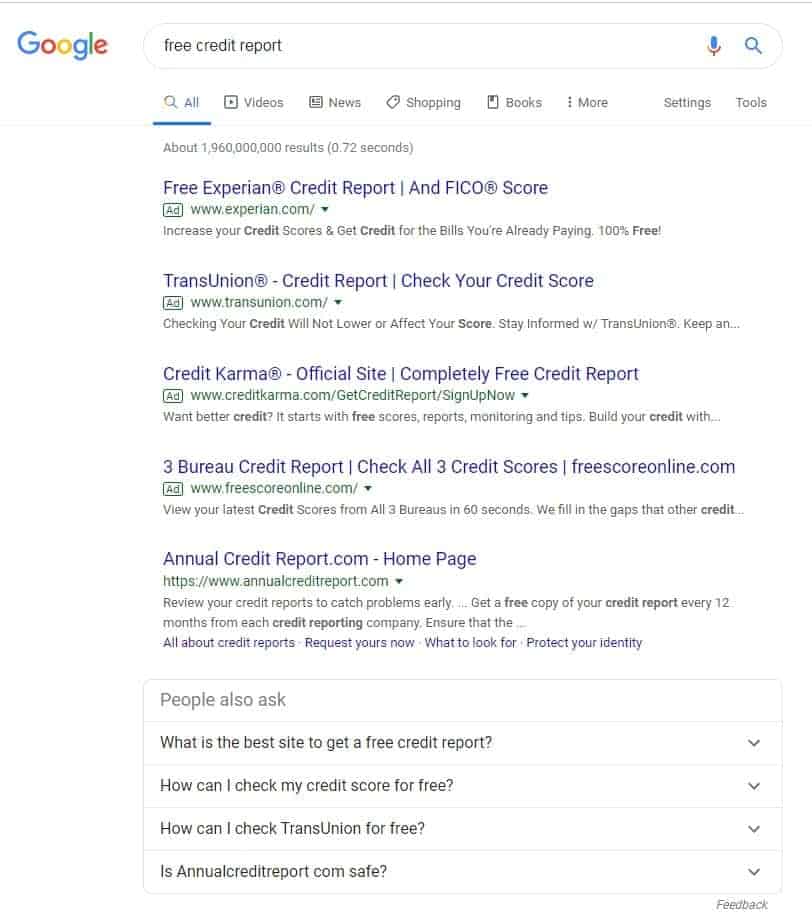The image size is (812, 922).
Task: Select the All tab
Action: pyautogui.click(x=182, y=102)
